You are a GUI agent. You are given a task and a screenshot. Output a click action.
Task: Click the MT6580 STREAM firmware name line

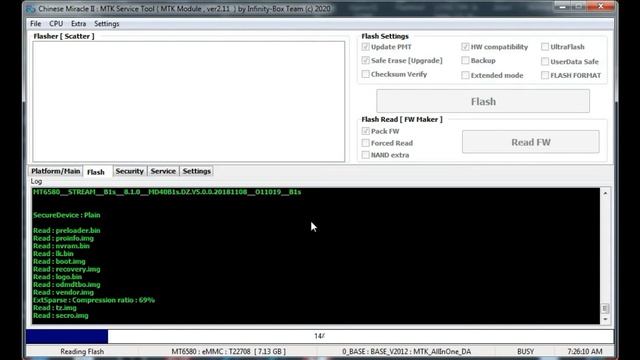pos(167,192)
